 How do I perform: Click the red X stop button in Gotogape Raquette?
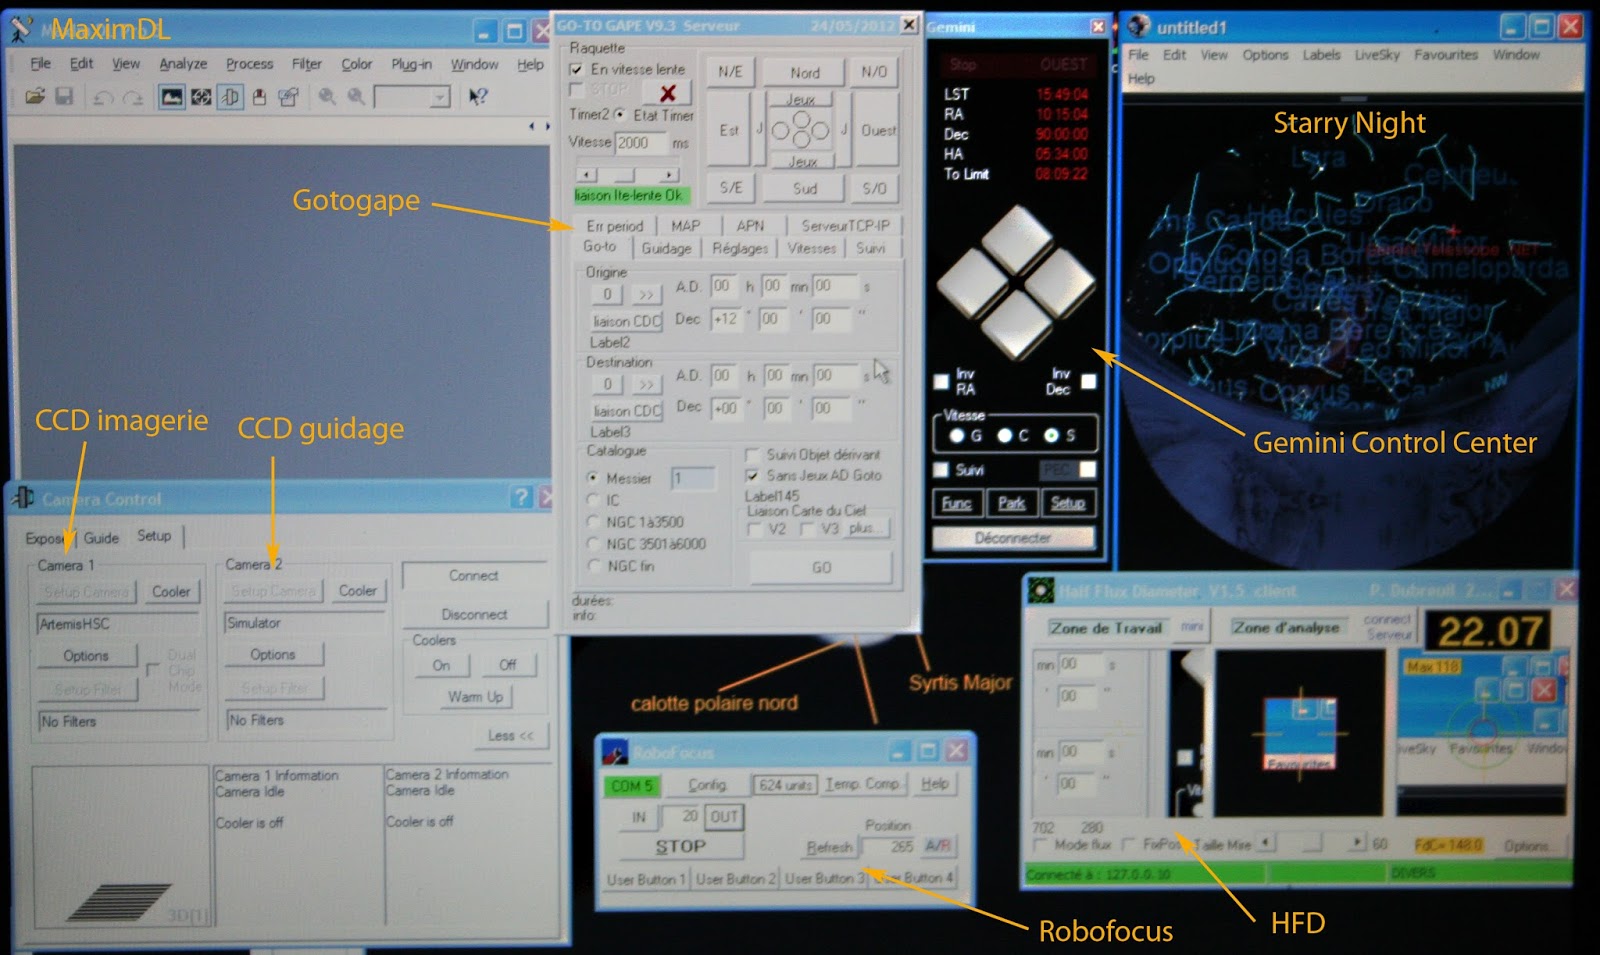(x=667, y=93)
